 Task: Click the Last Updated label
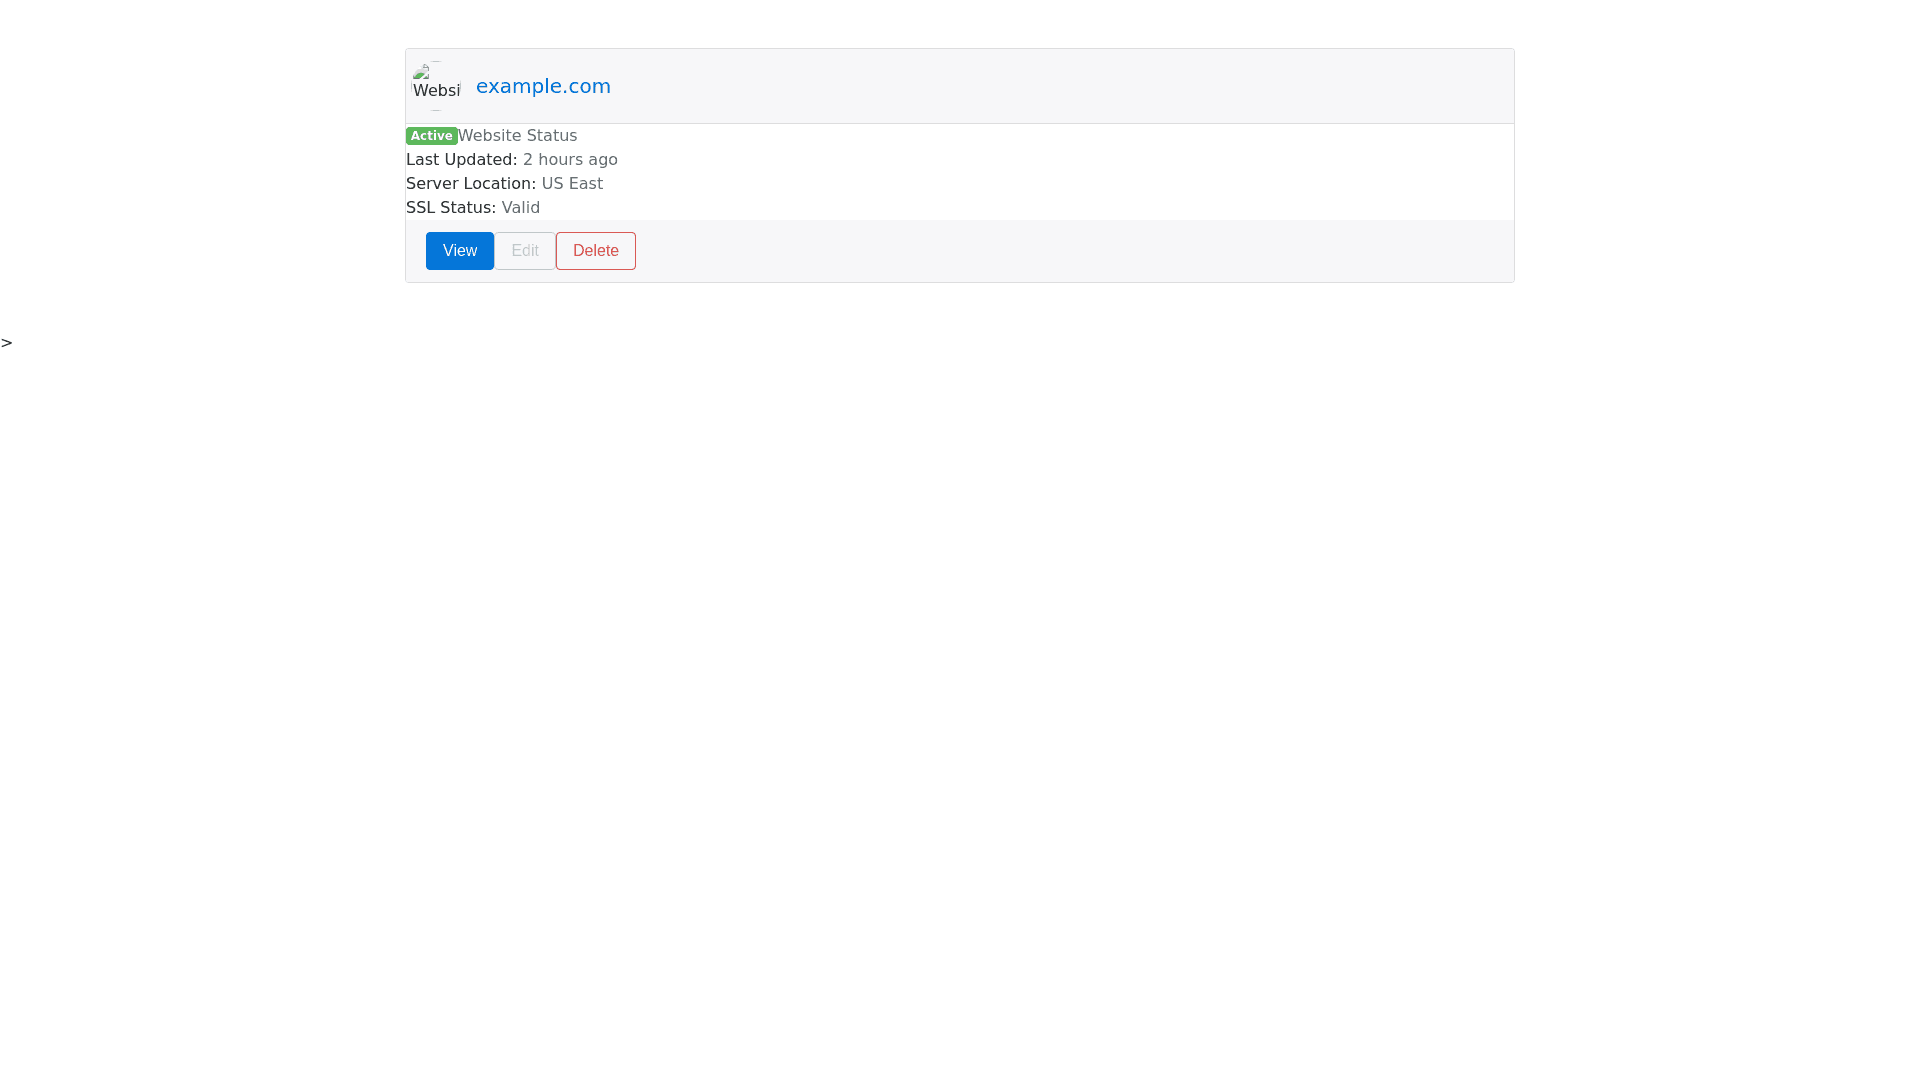(461, 160)
